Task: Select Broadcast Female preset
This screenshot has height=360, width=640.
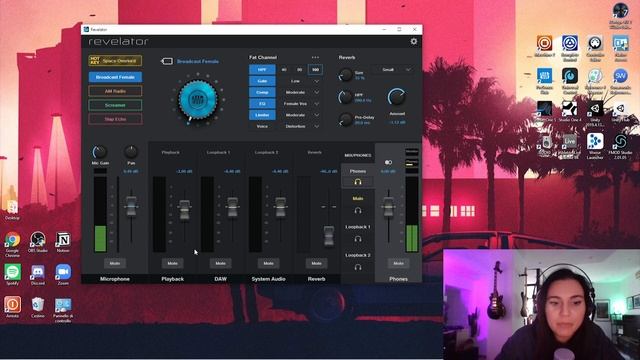Action: coord(115,77)
